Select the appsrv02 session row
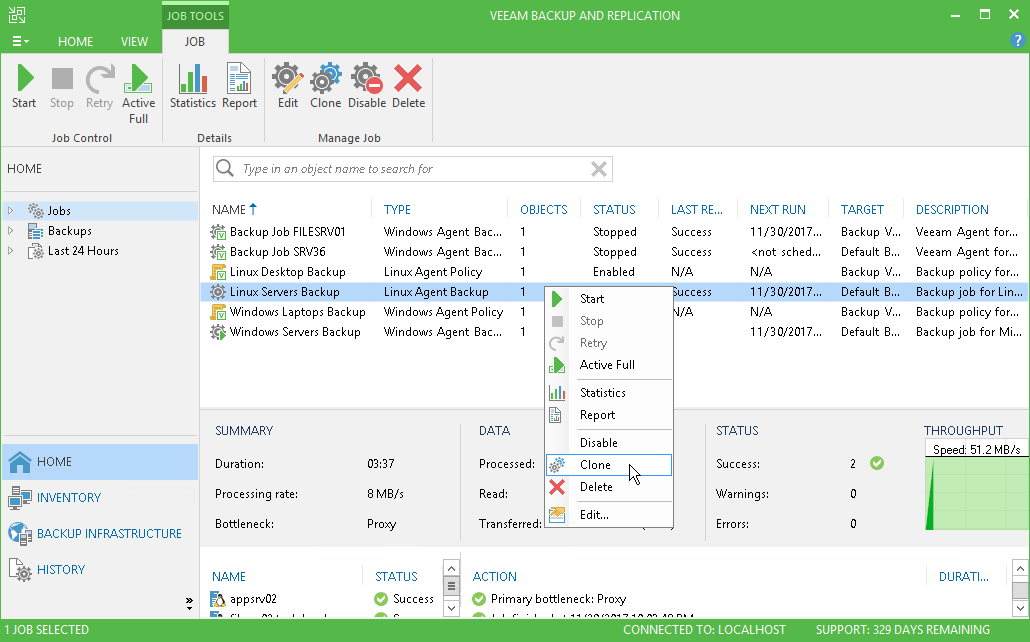Viewport: 1030px width, 642px height. pos(322,599)
